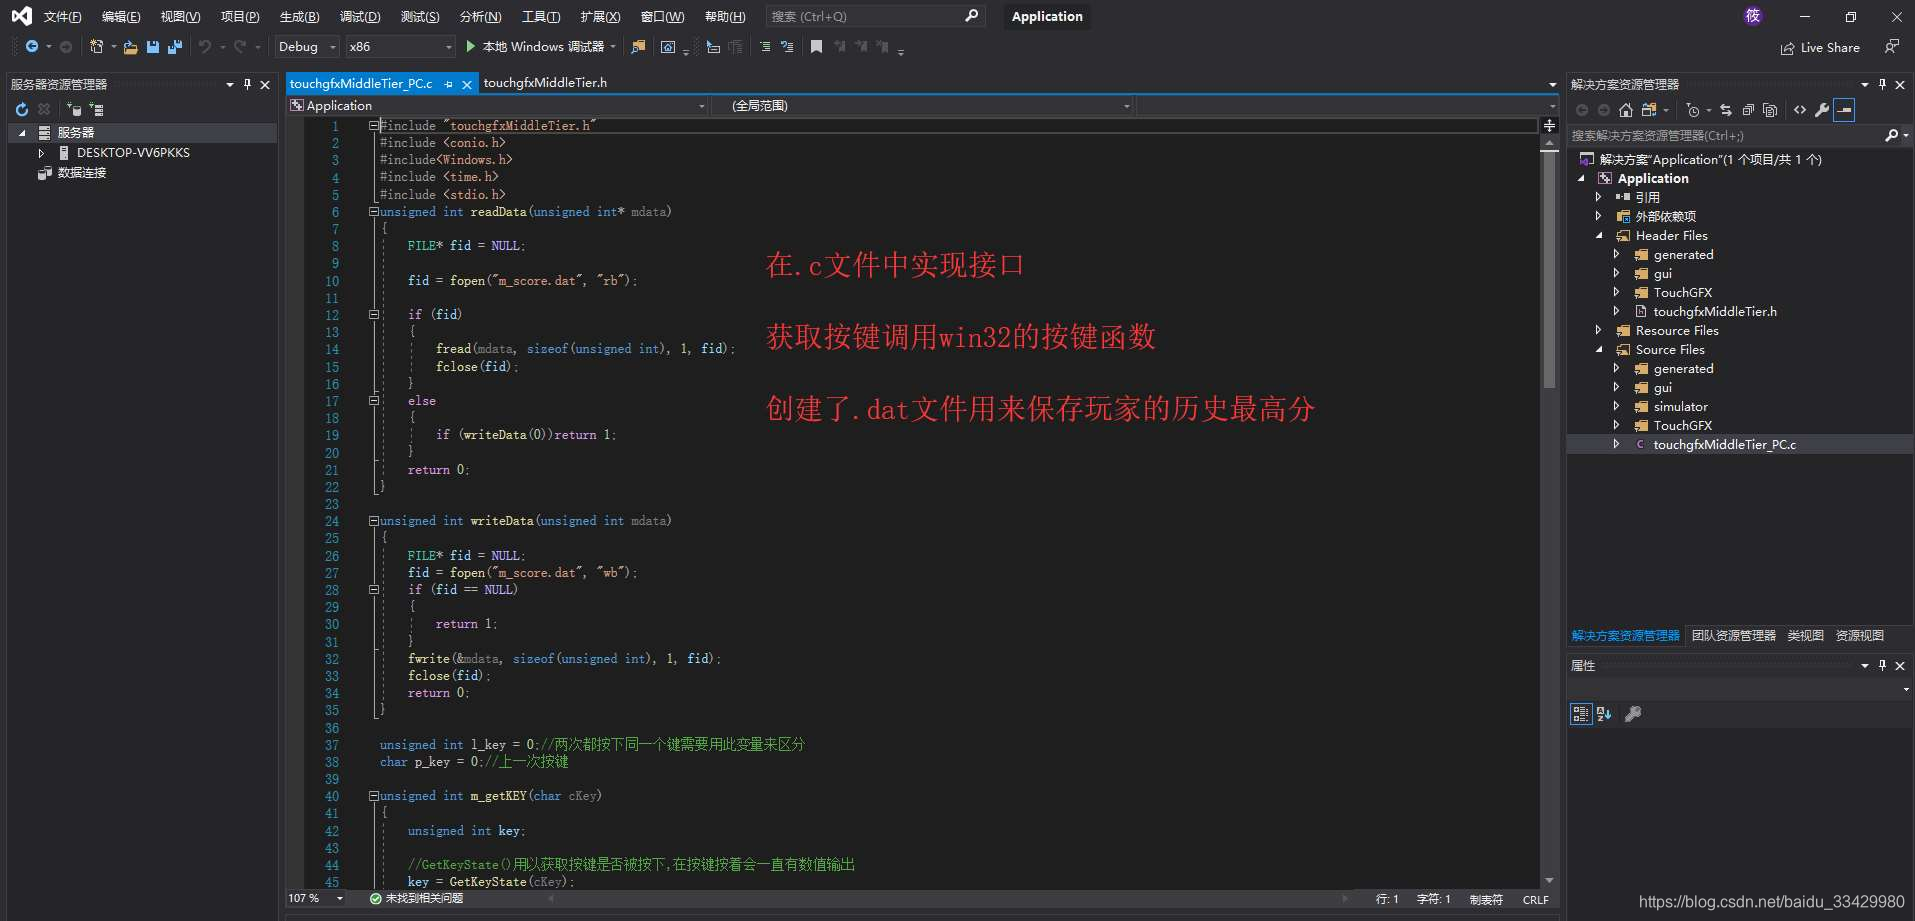Viewport: 1915px width, 921px height.
Task: Switch to the 资源视图 resource view tab
Action: [x=1860, y=636]
